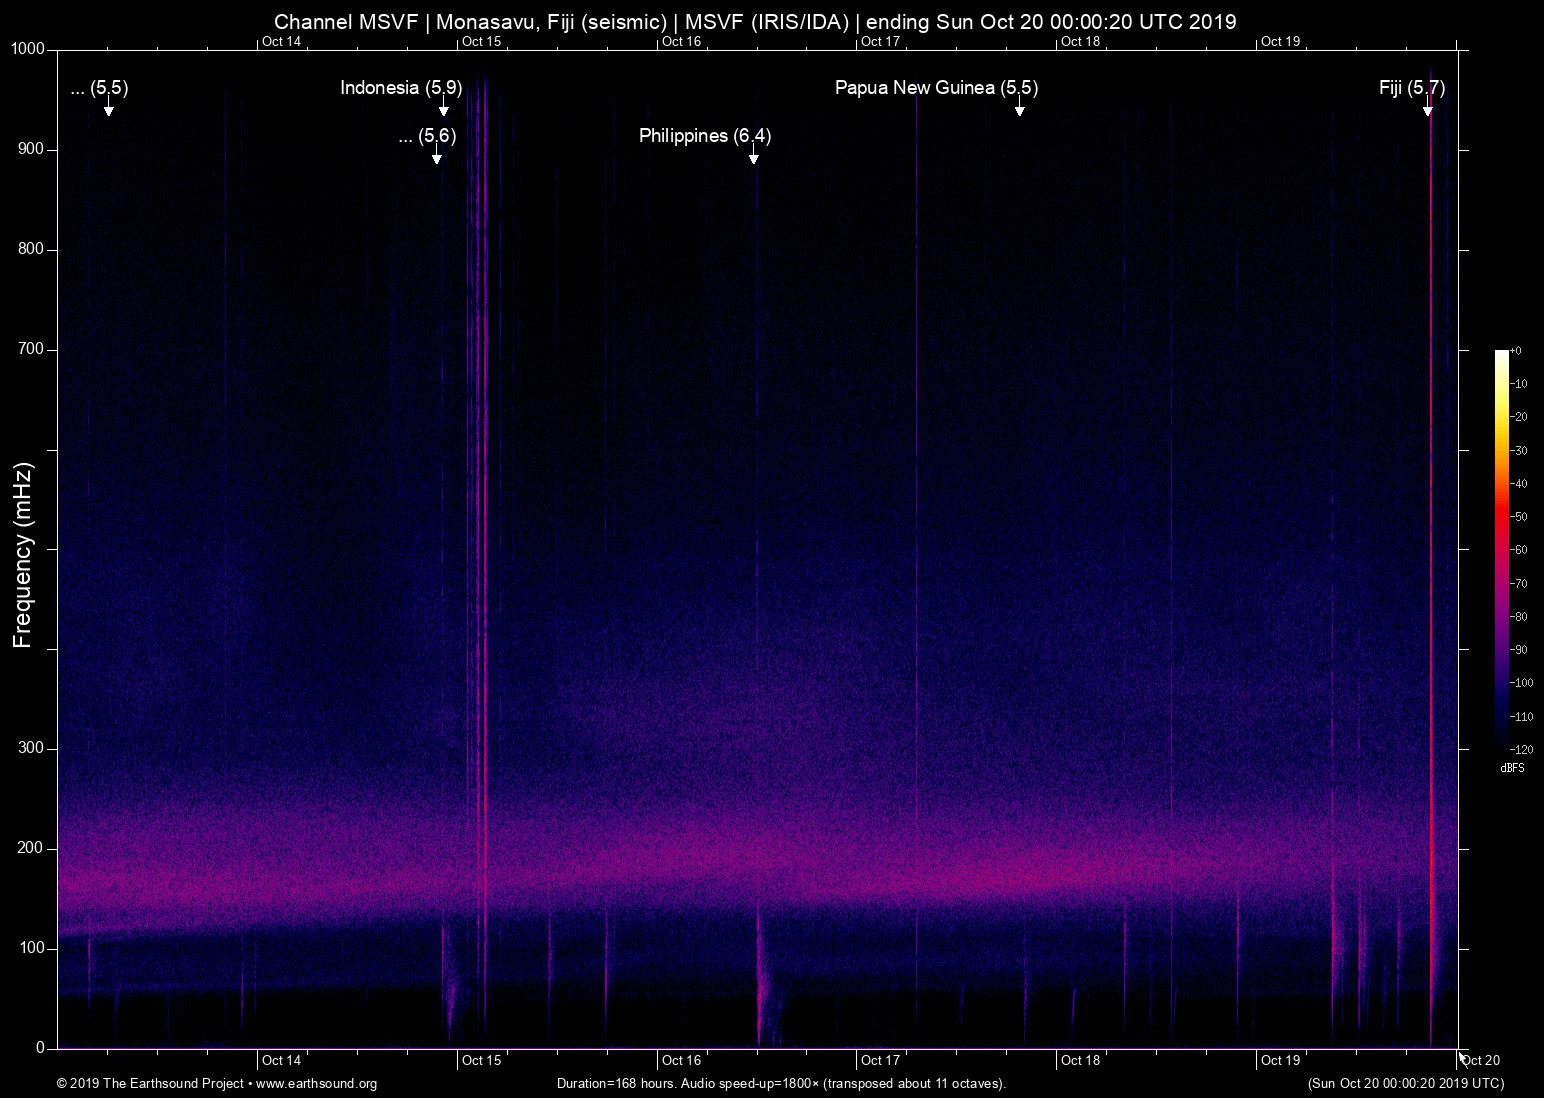Click the 200 mHz tick on frequency axis
Viewport: 1544px width, 1098px height.
click(x=31, y=848)
